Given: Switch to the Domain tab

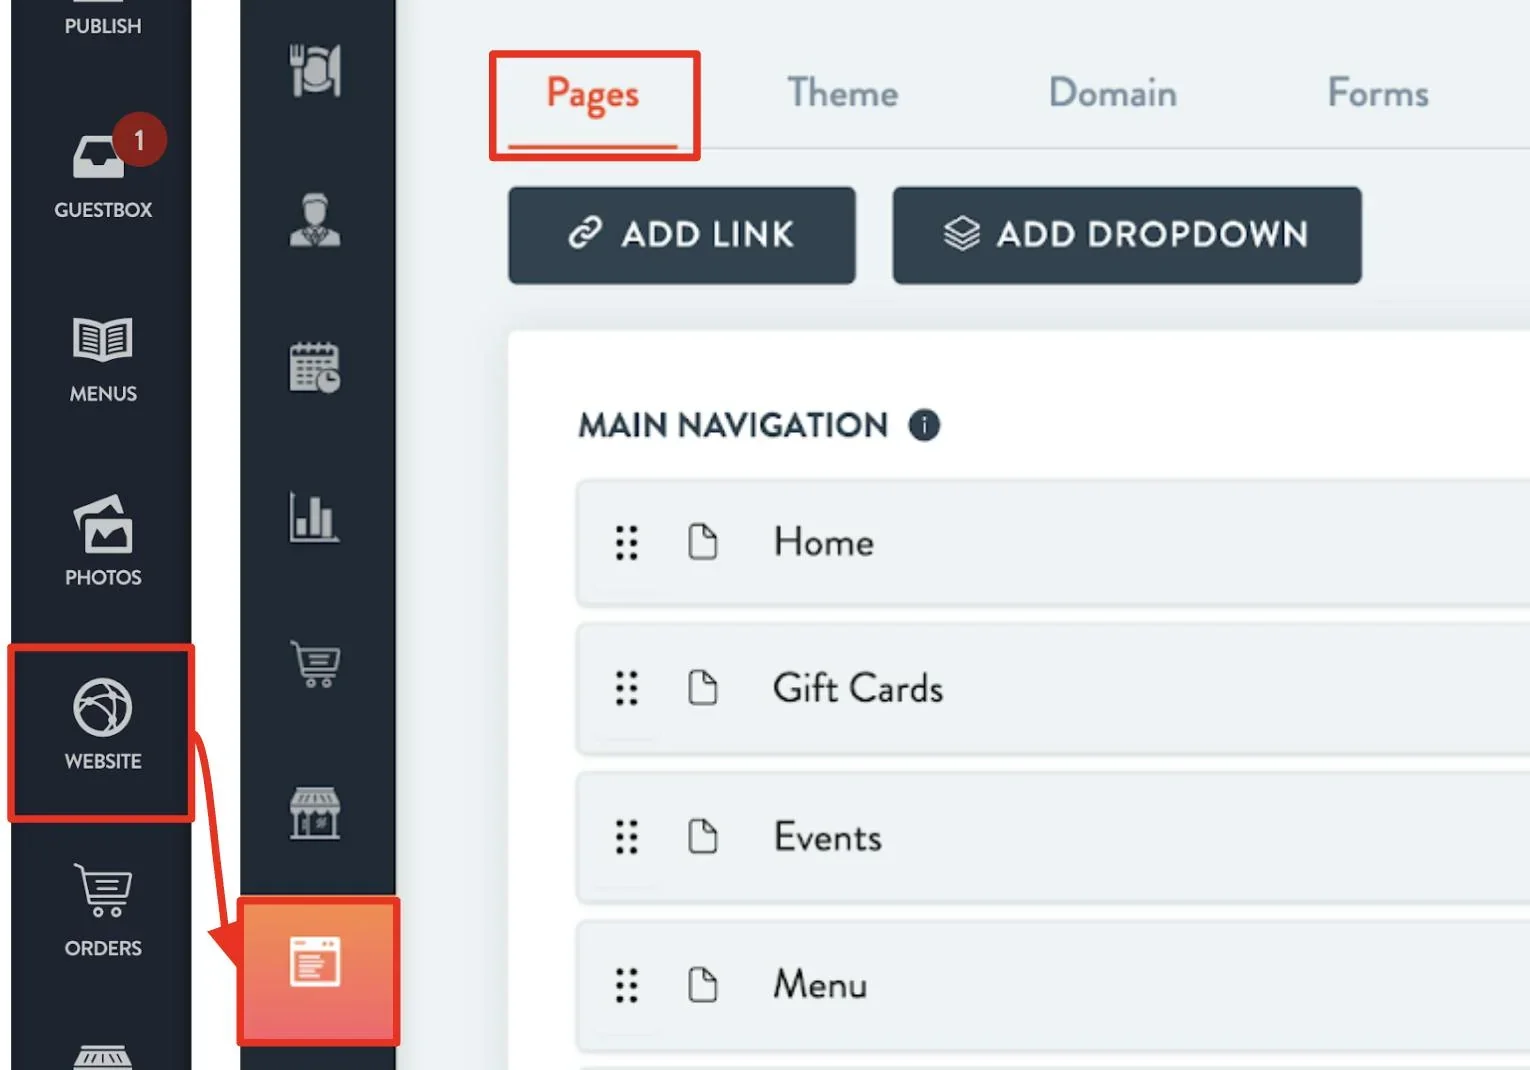Looking at the screenshot, I should pyautogui.click(x=1113, y=93).
